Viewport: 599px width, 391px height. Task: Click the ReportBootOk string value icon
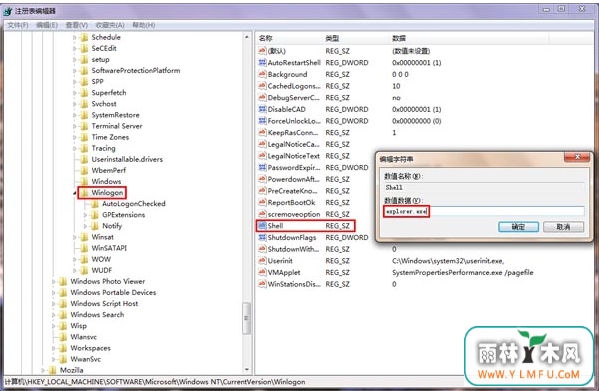[262, 202]
